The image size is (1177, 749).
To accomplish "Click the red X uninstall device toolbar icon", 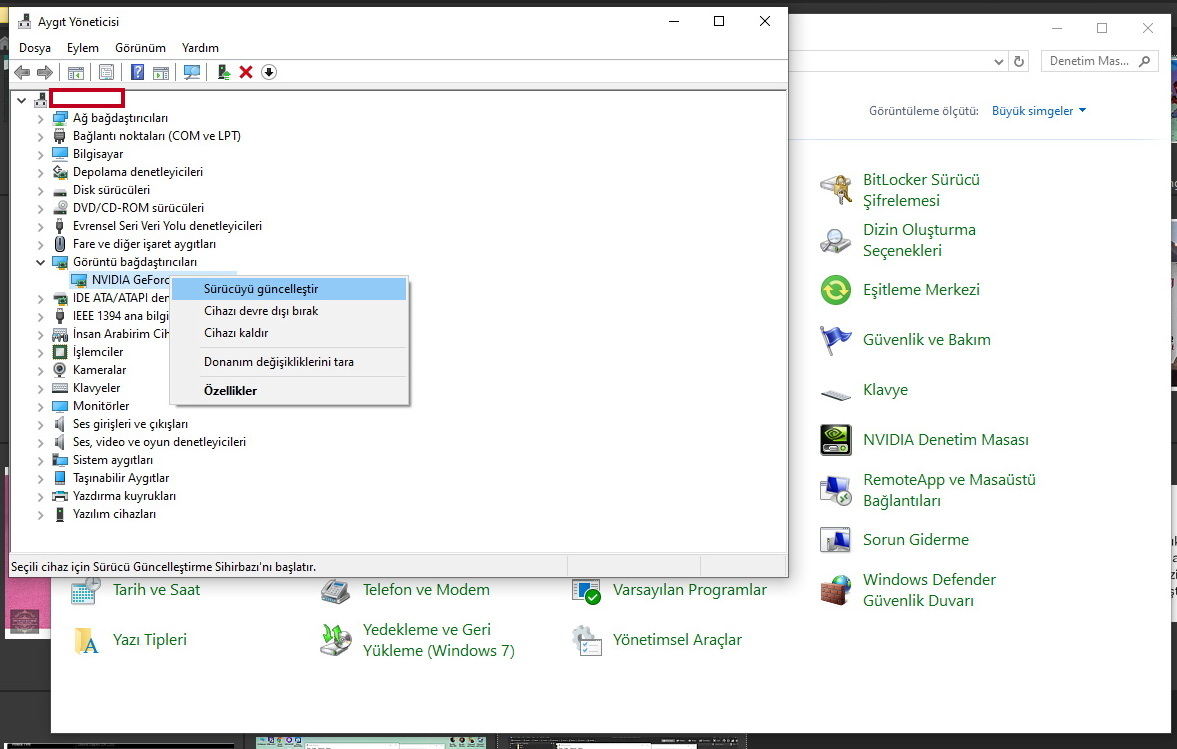I will tap(245, 72).
